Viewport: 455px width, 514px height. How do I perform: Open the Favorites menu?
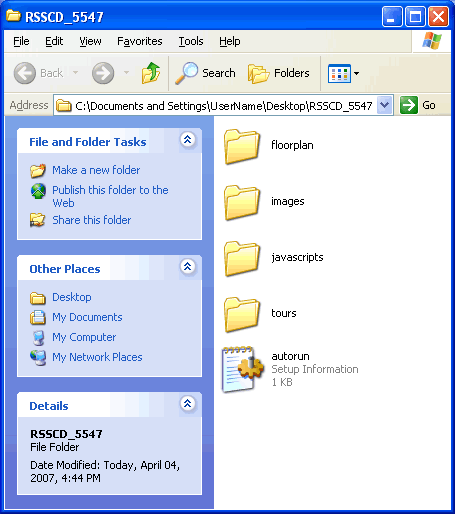(140, 41)
